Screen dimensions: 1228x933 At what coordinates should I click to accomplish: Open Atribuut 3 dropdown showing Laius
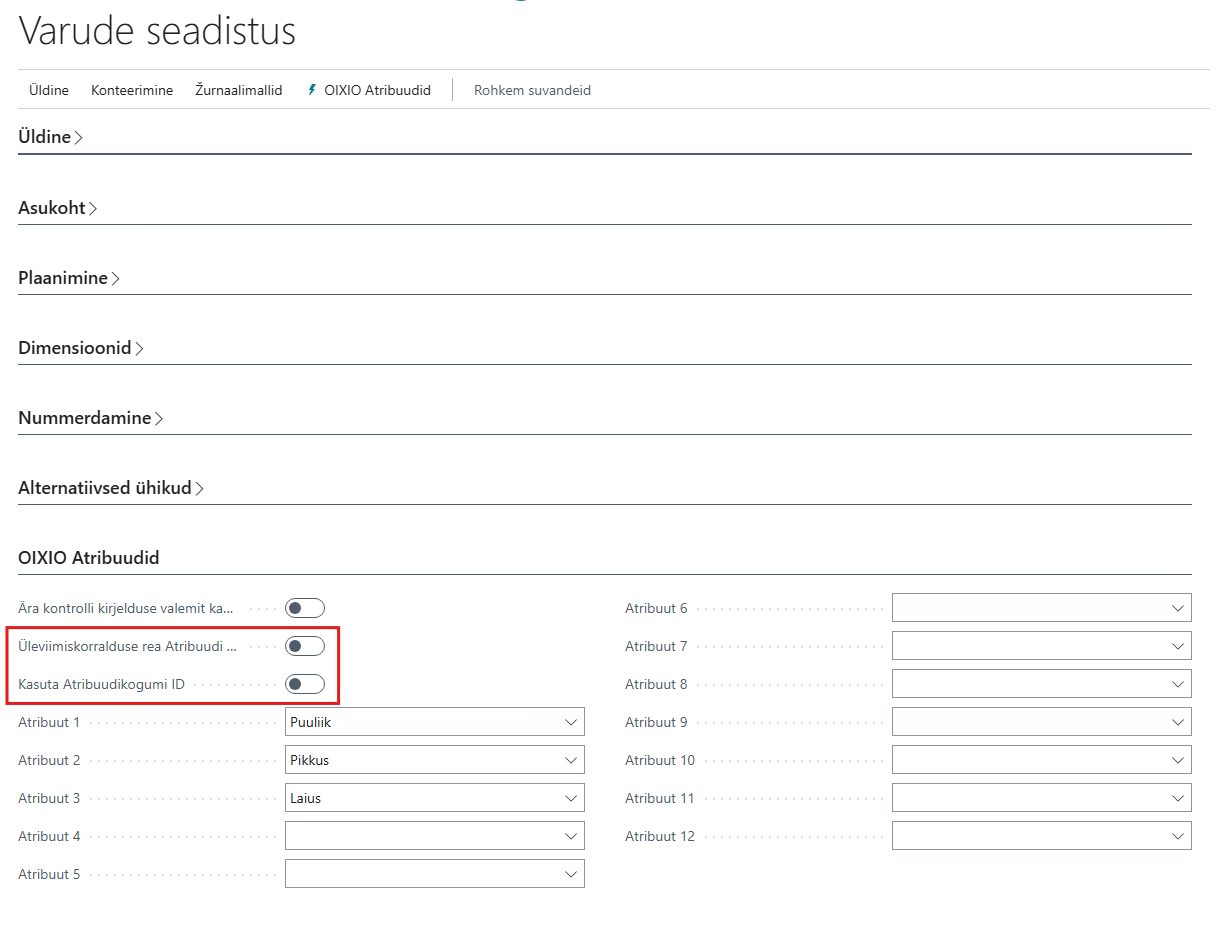434,798
